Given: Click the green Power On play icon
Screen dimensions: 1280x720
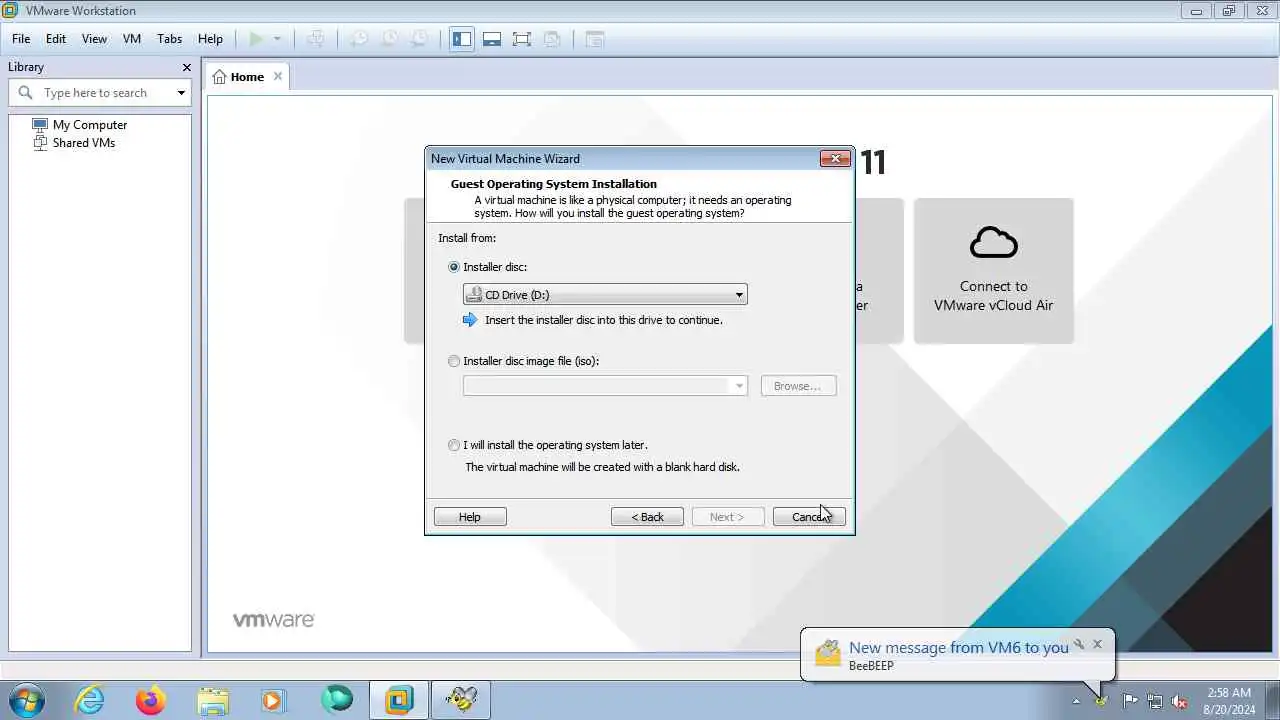Looking at the screenshot, I should pyautogui.click(x=256, y=39).
